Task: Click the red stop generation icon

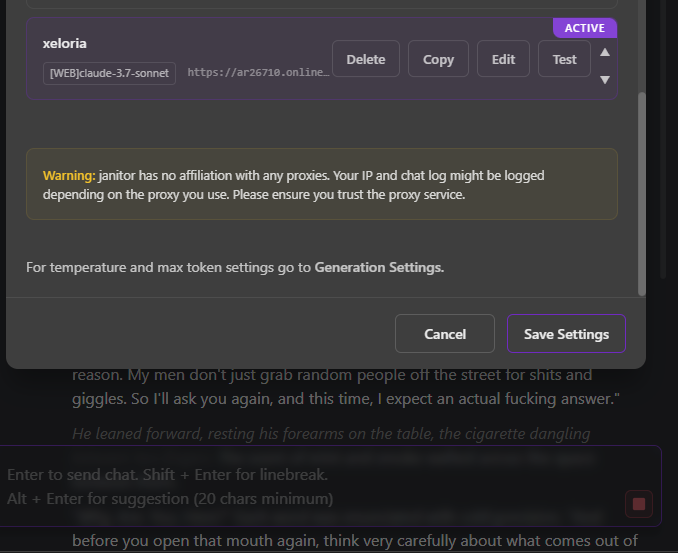Action: (x=639, y=503)
